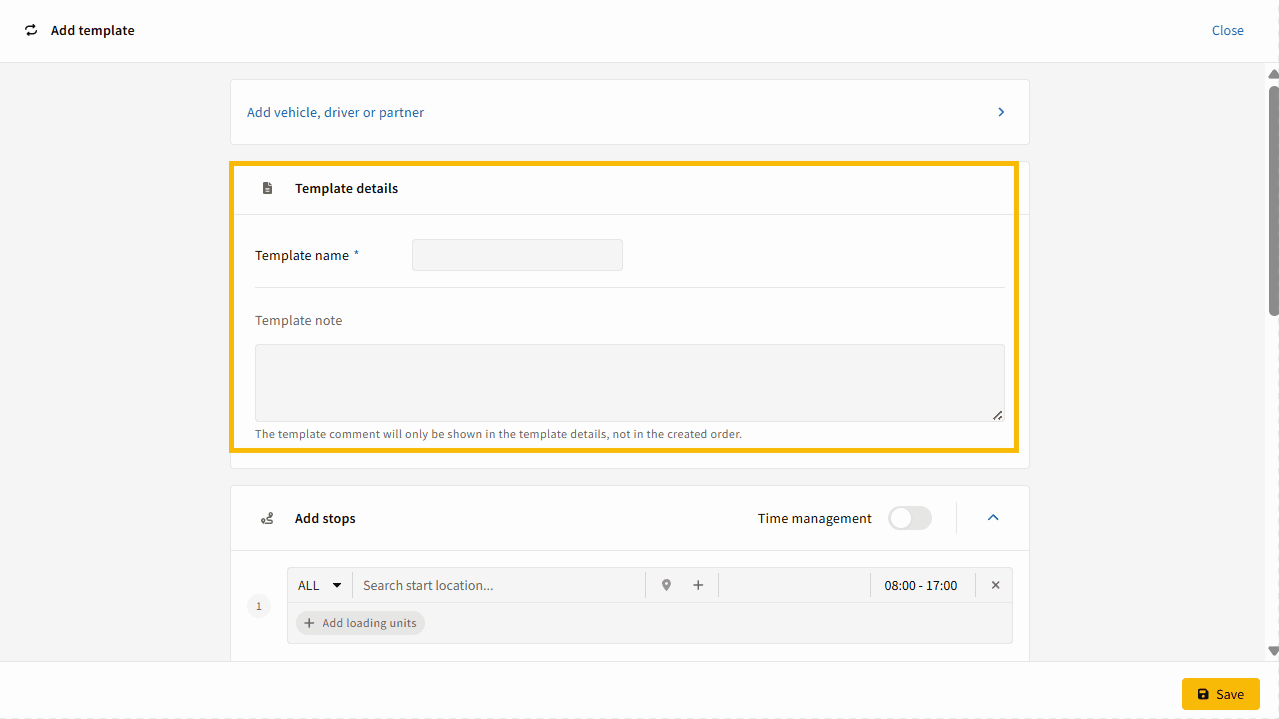Open the ALL stop type dropdown
Screen dimensions: 1279x719
pyautogui.click(x=320, y=585)
